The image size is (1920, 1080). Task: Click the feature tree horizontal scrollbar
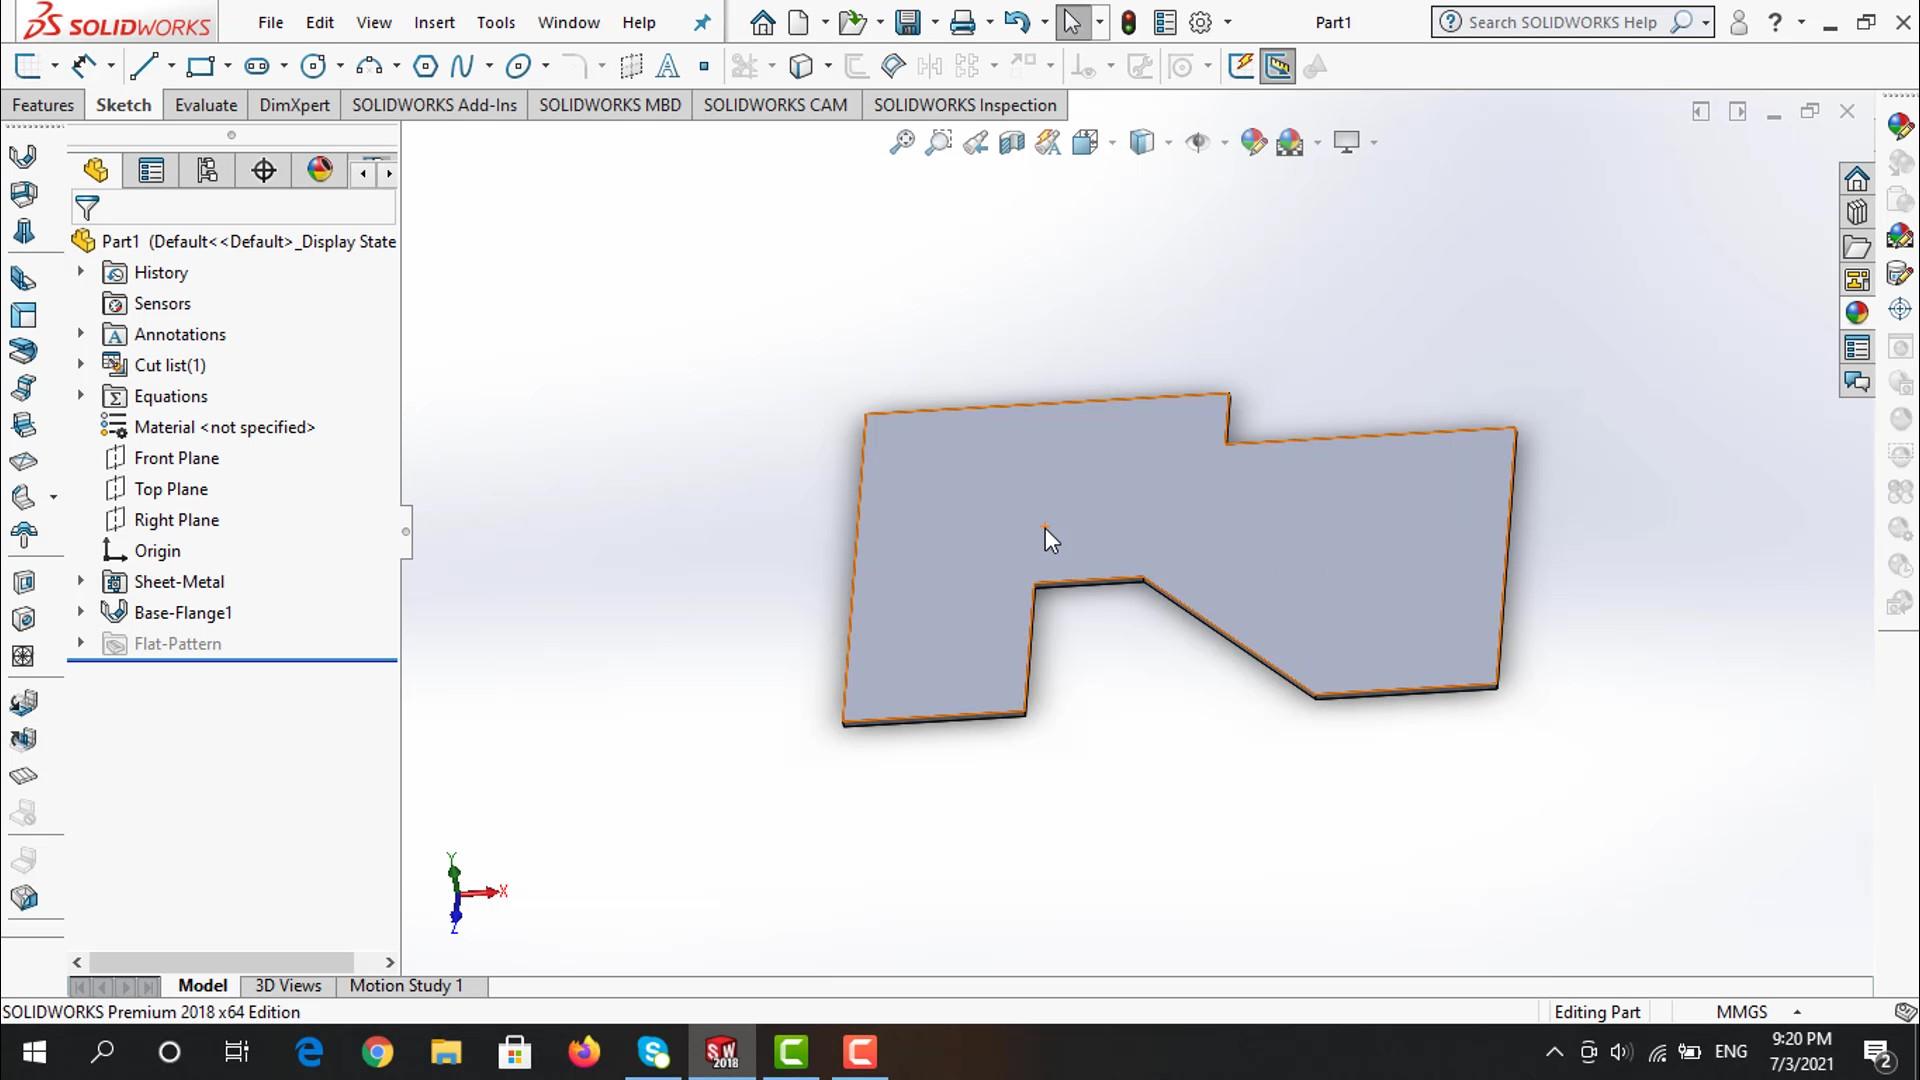[x=220, y=962]
